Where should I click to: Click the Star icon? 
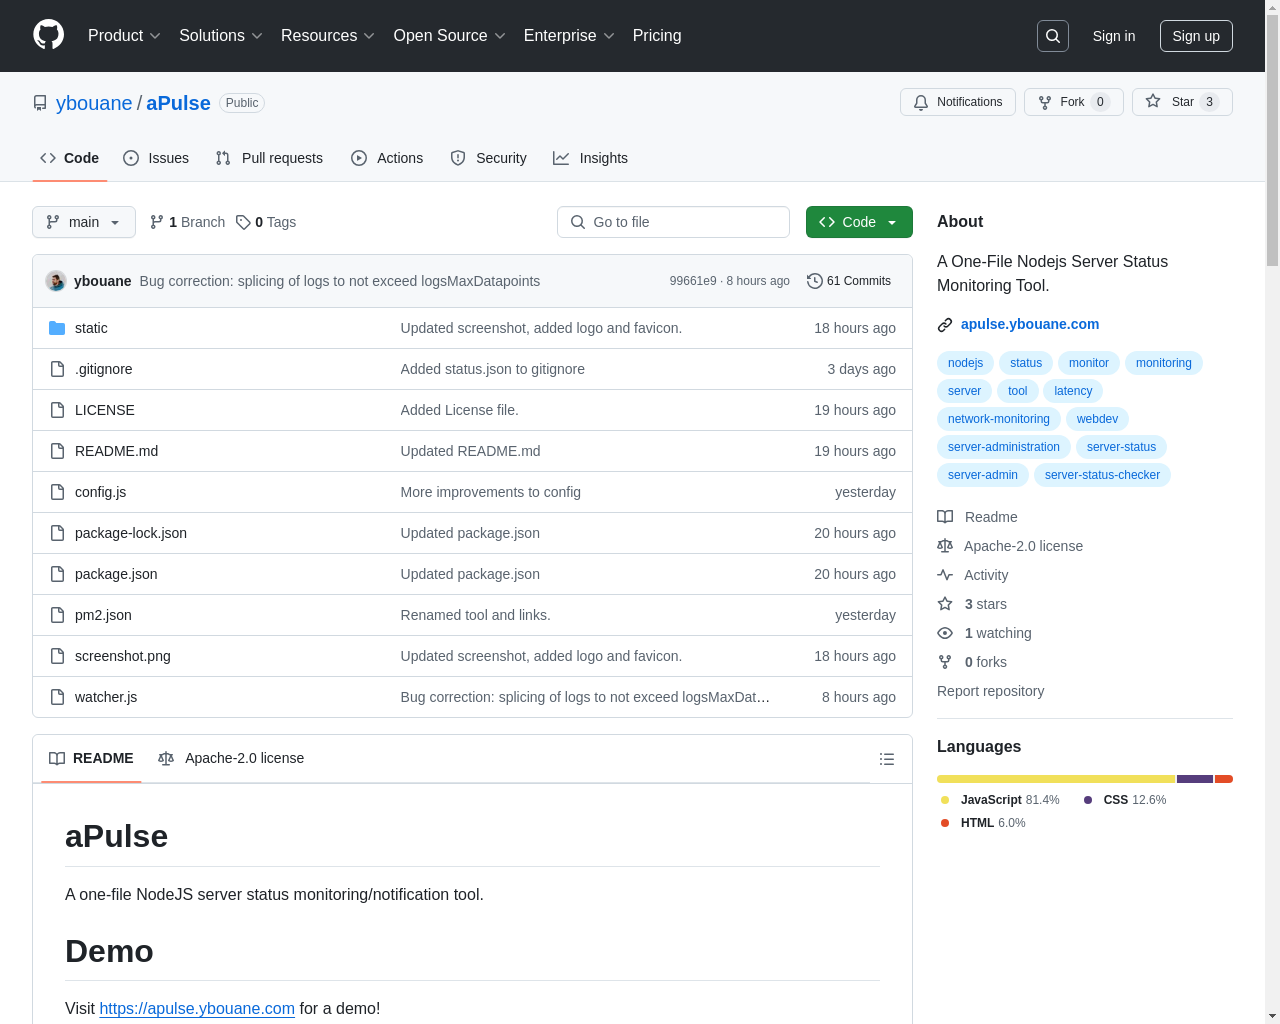[1153, 101]
